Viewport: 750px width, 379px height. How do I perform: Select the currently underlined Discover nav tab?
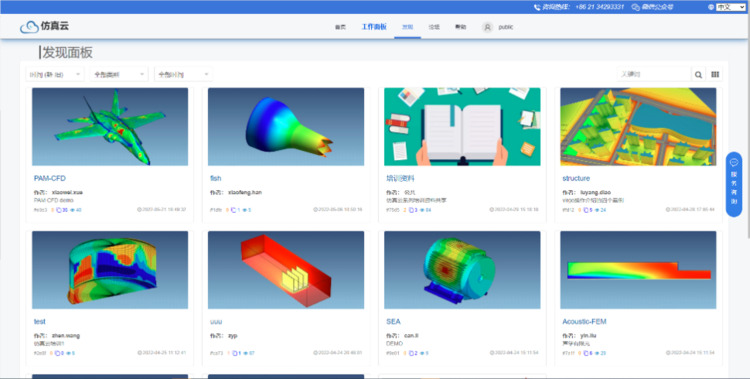408,27
